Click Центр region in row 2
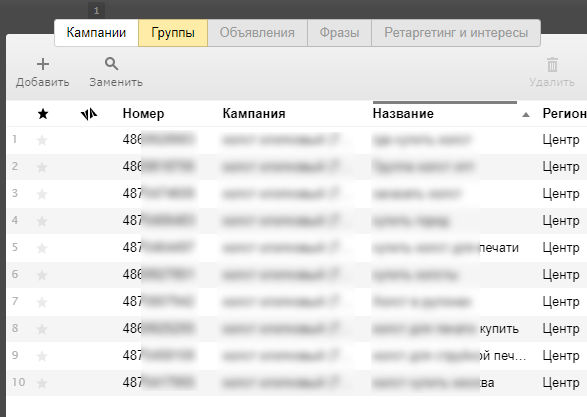 pyautogui.click(x=561, y=167)
